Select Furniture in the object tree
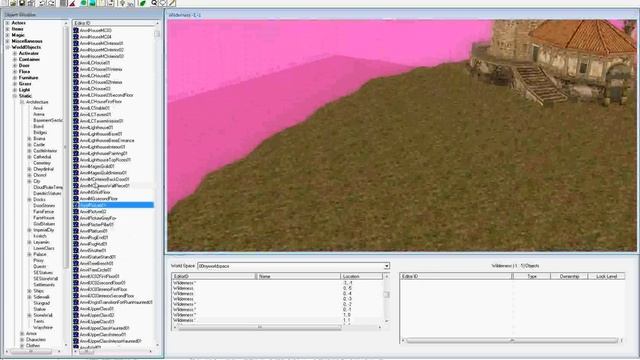This screenshot has width=640, height=360. [29, 78]
